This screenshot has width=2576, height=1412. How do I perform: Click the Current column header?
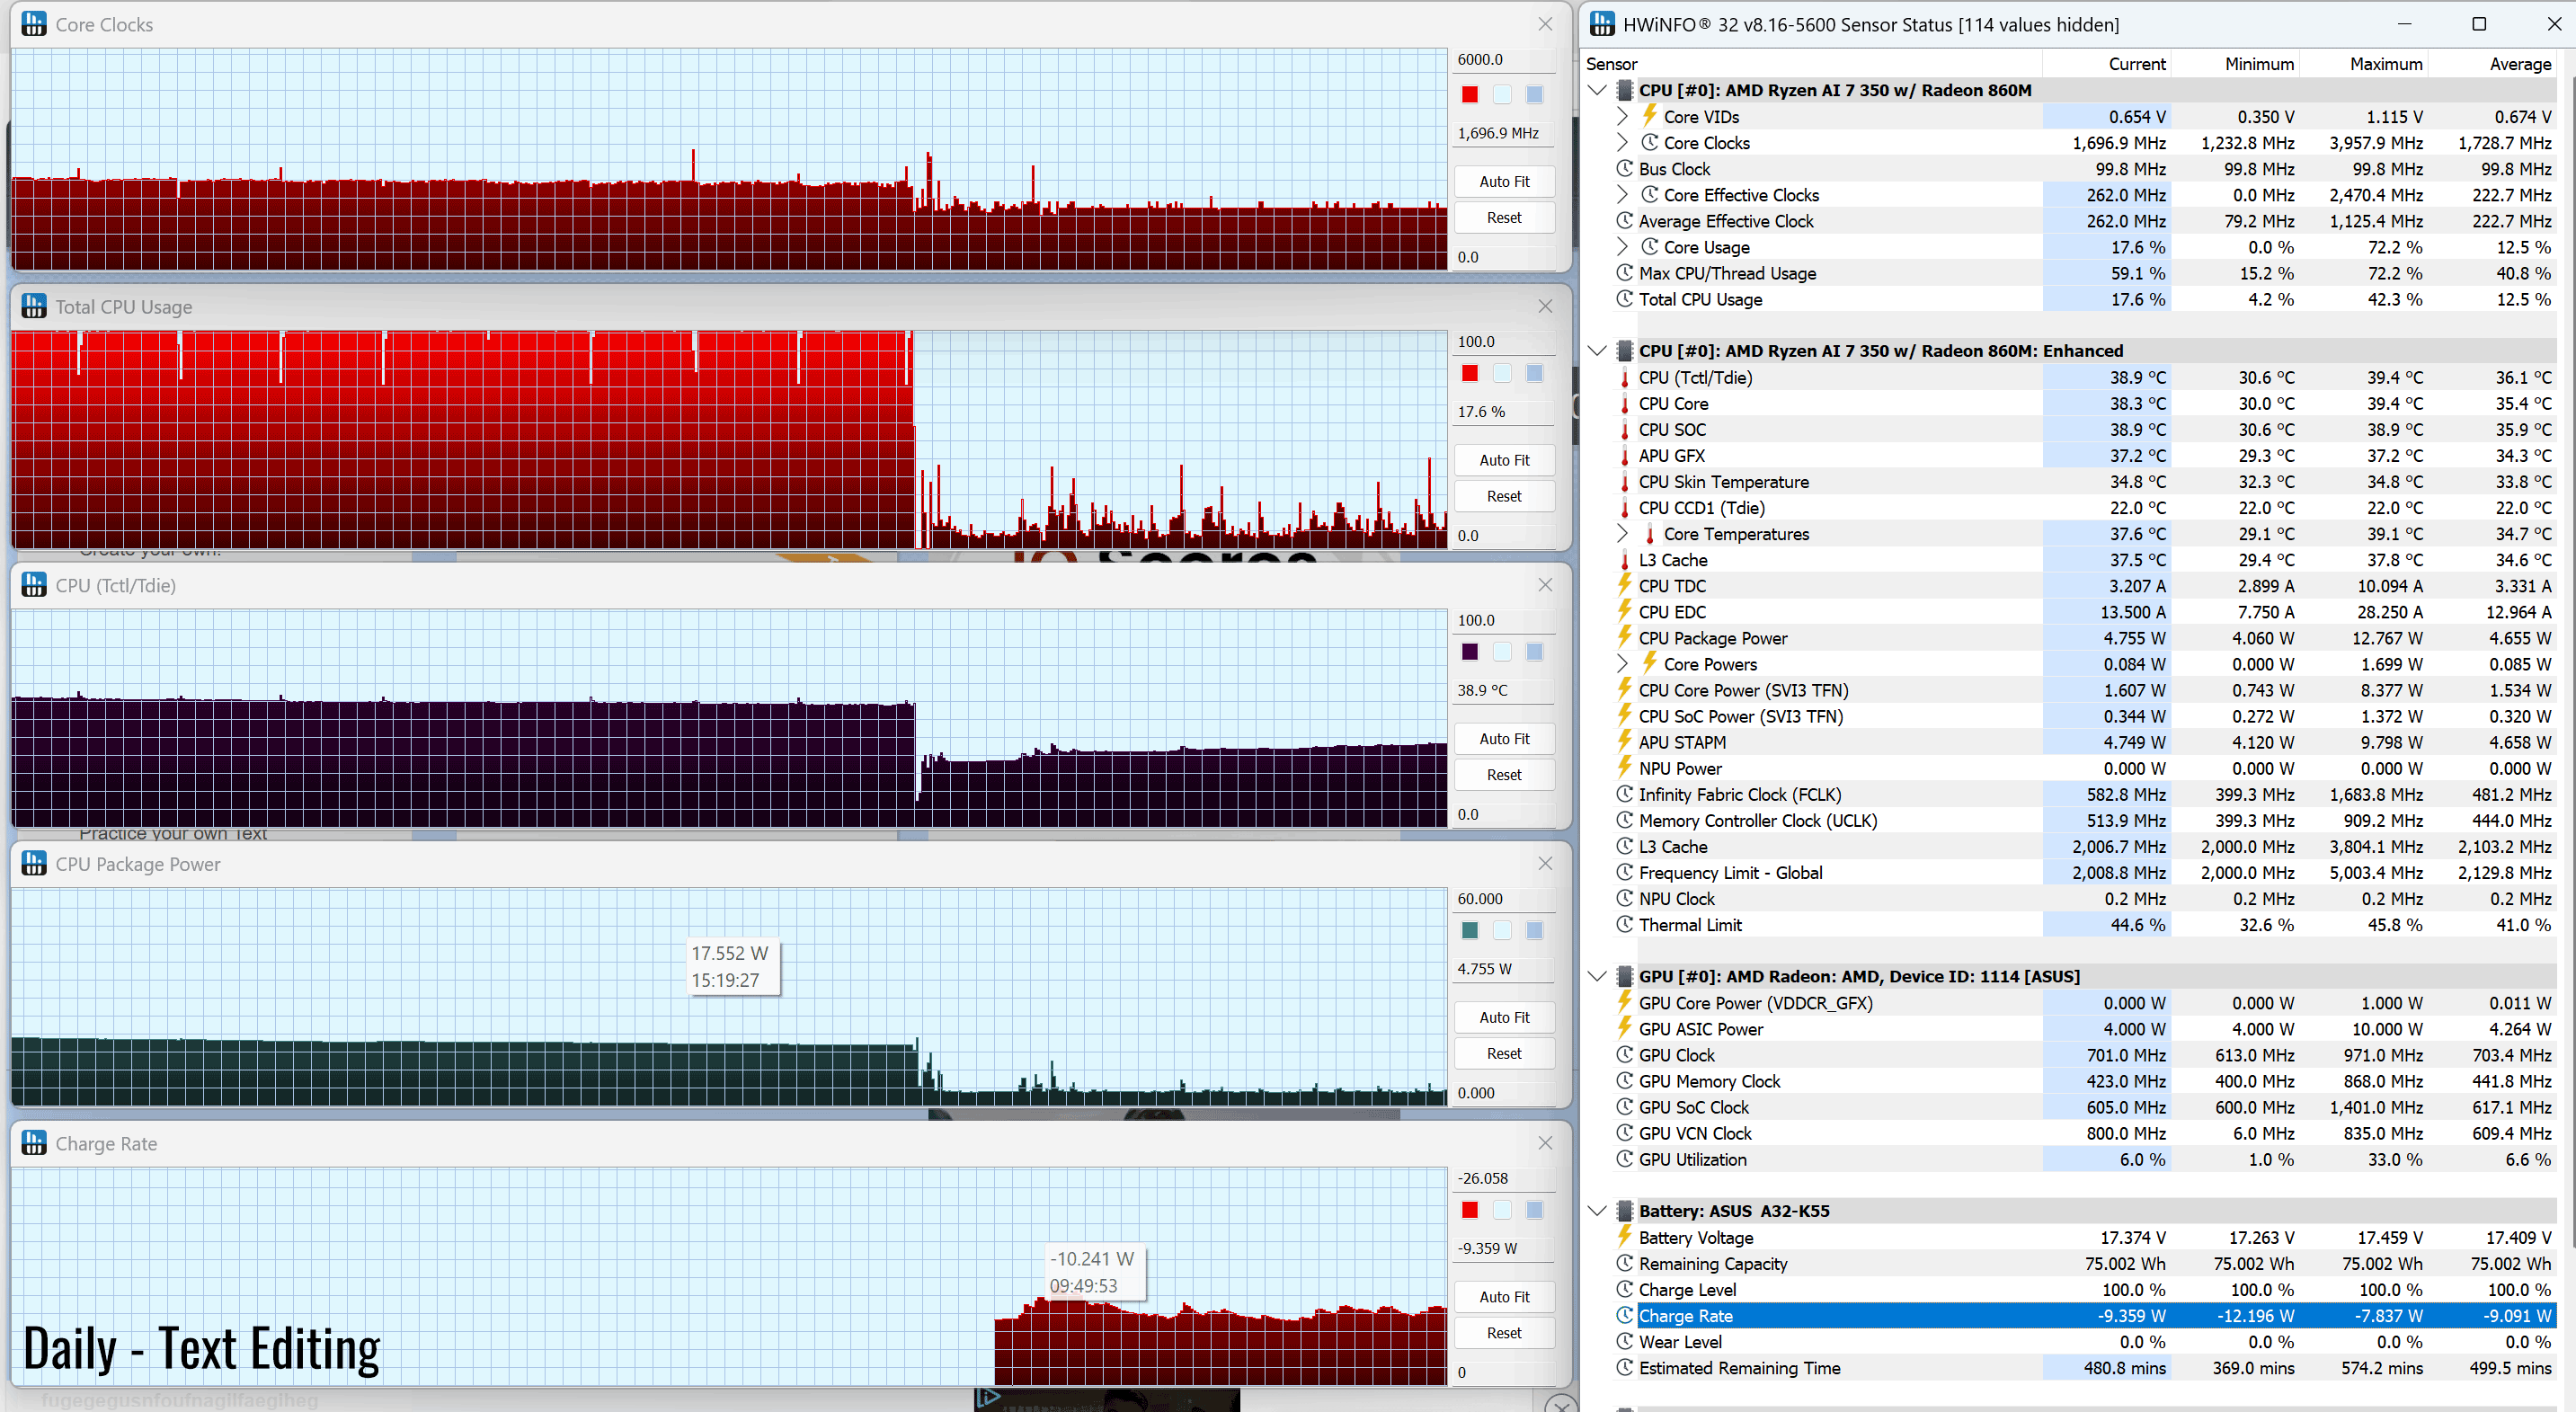pos(2106,63)
